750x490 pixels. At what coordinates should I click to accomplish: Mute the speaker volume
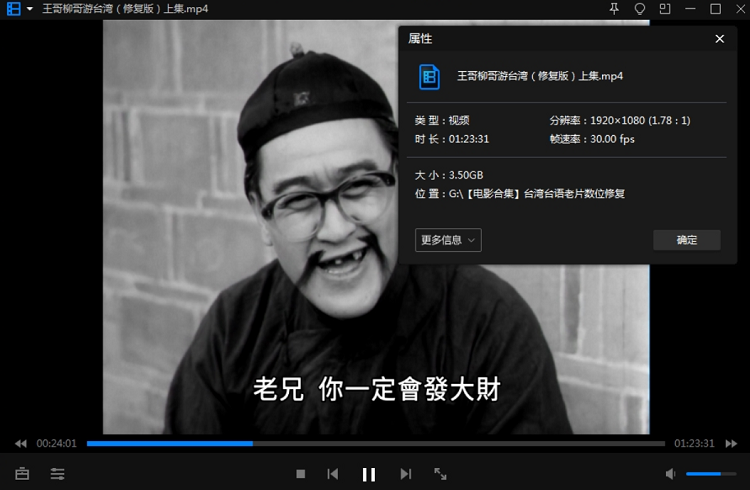(670, 473)
